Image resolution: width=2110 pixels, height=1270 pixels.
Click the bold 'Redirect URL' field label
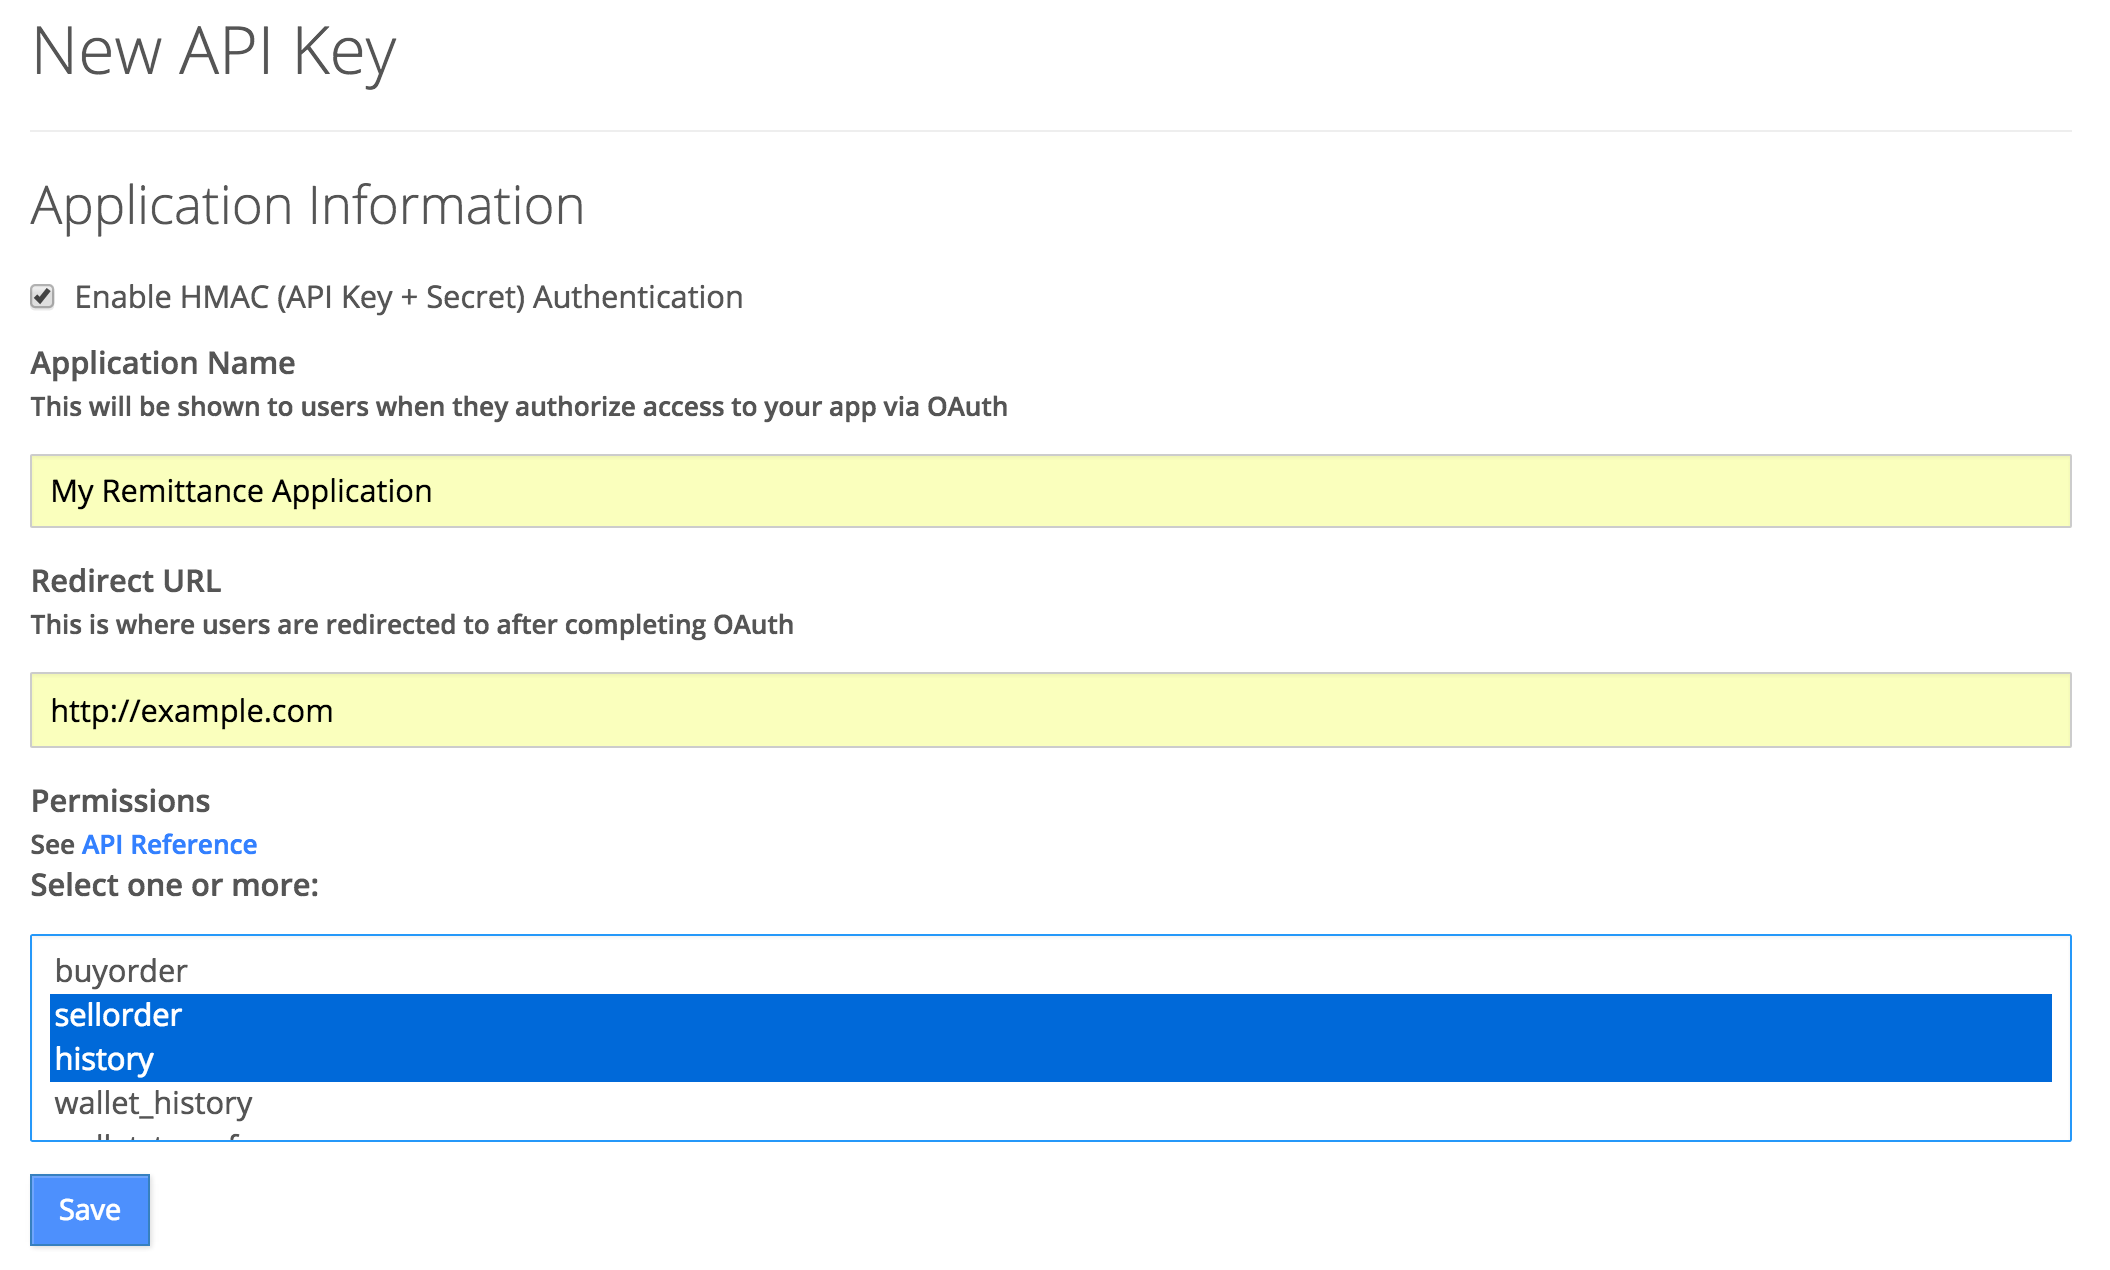coord(126,581)
